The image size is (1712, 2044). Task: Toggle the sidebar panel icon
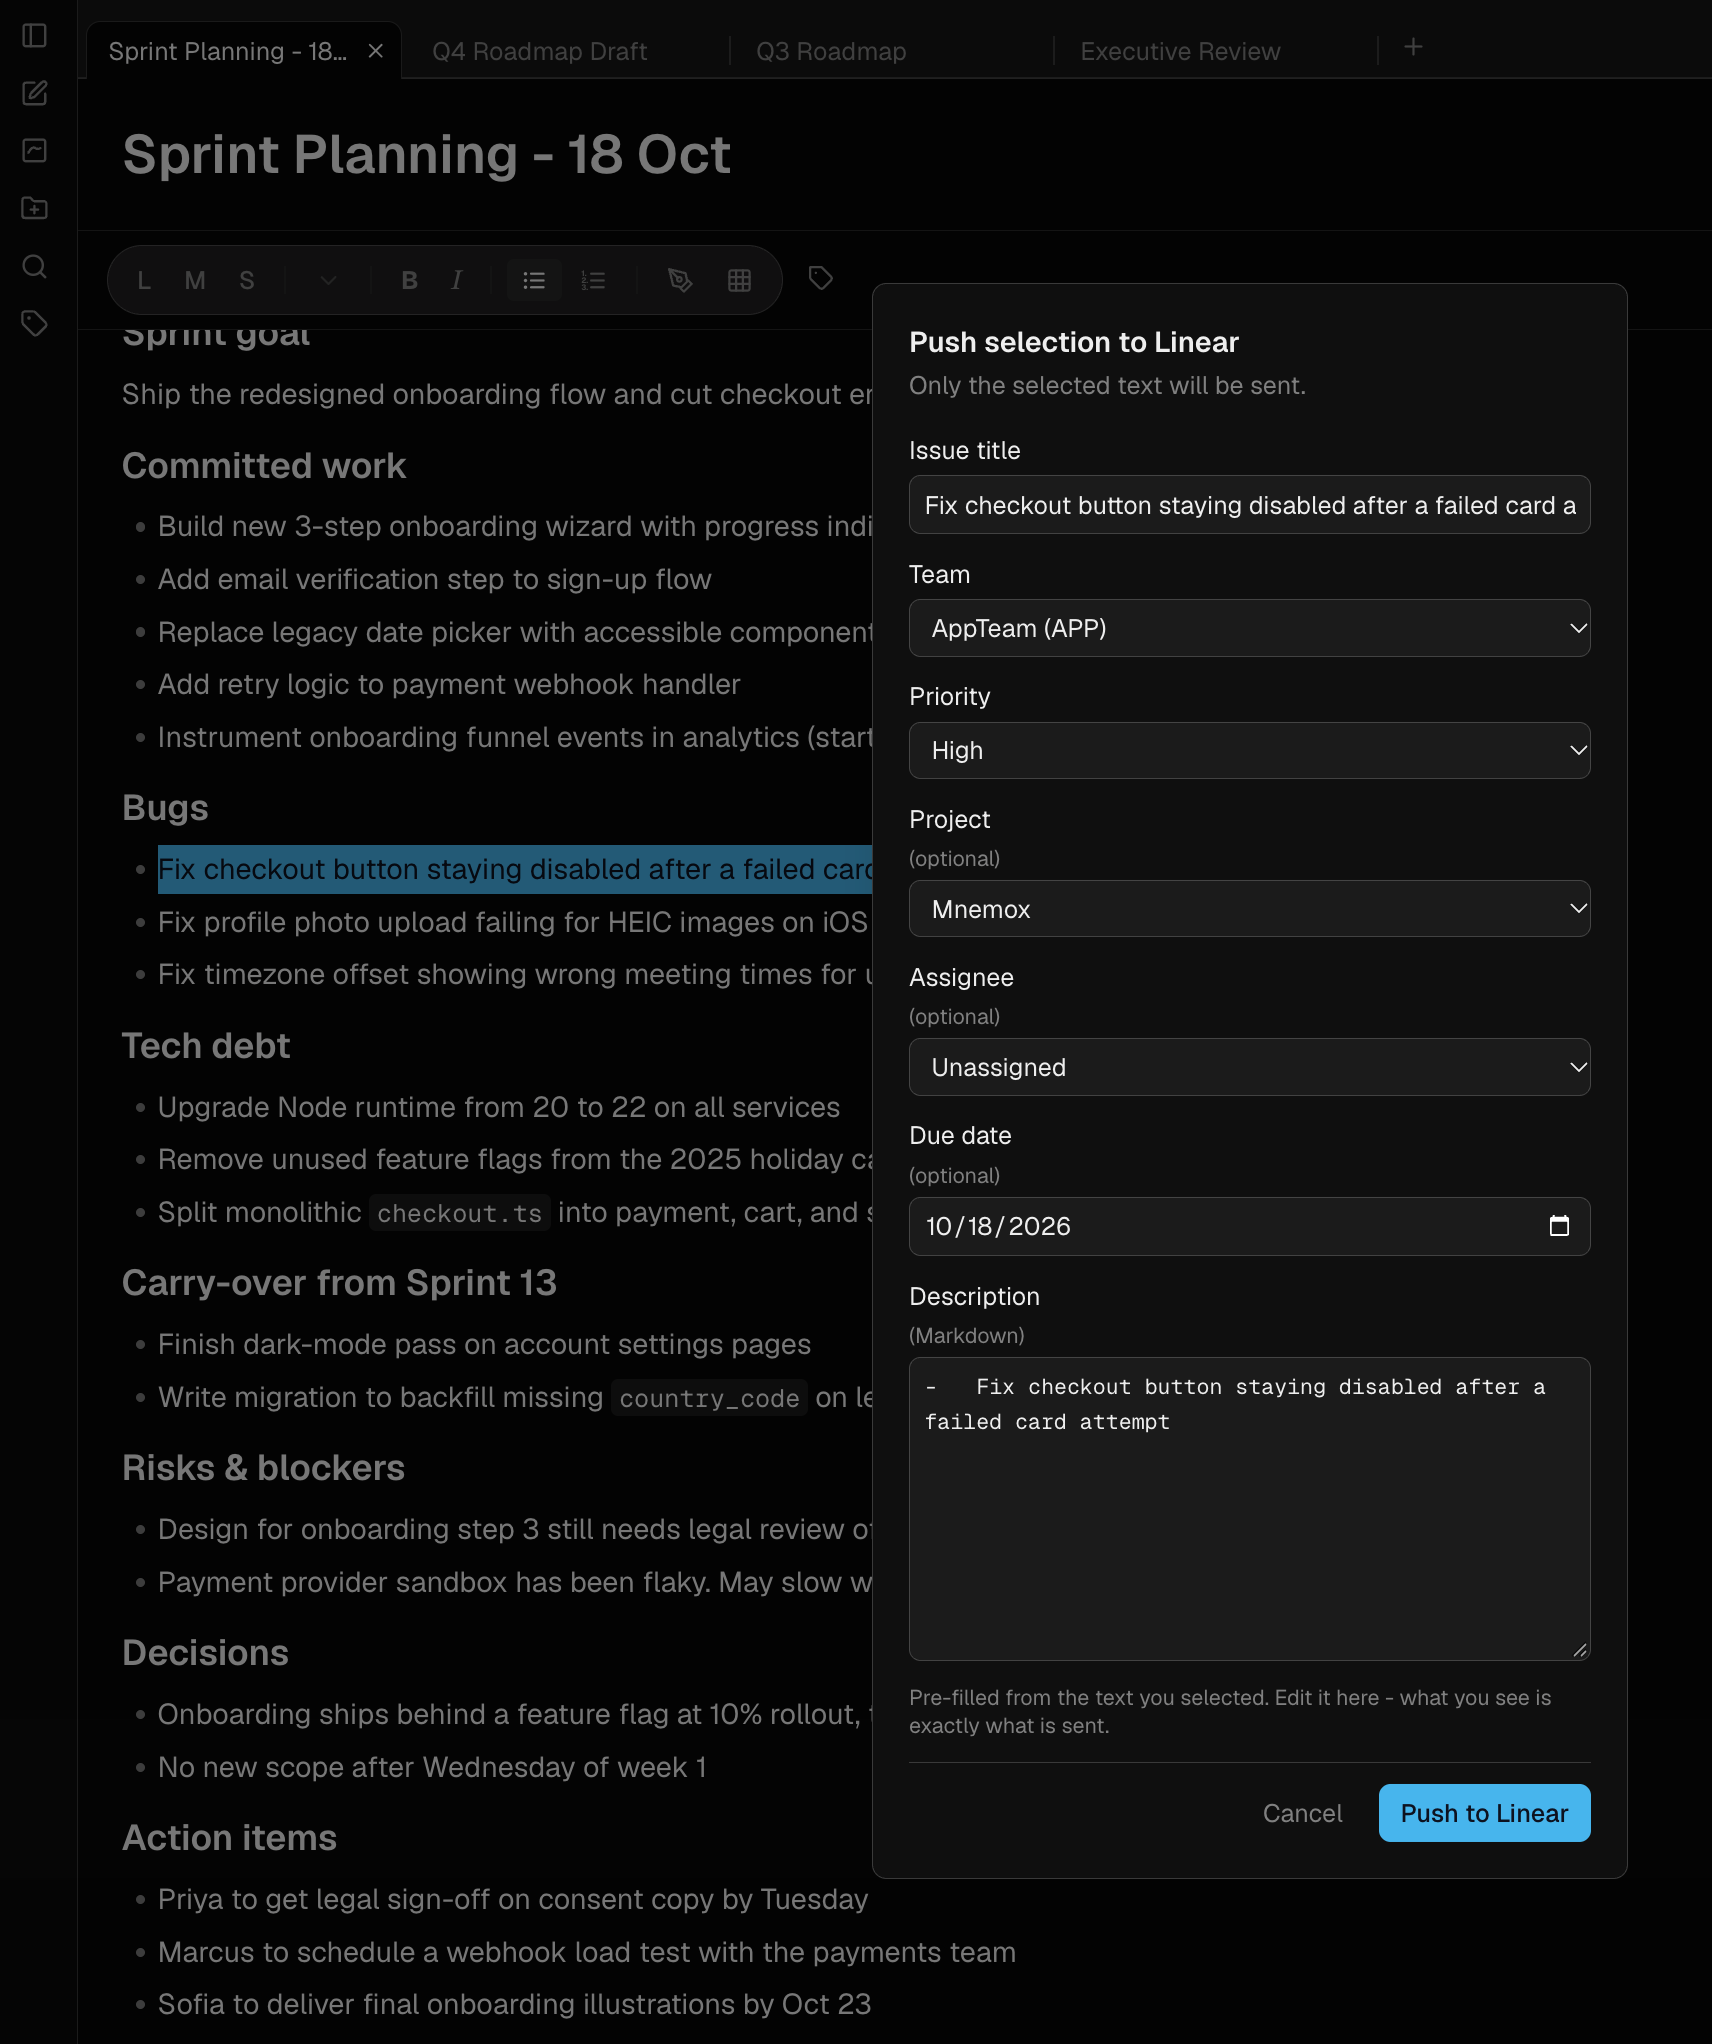tap(35, 36)
